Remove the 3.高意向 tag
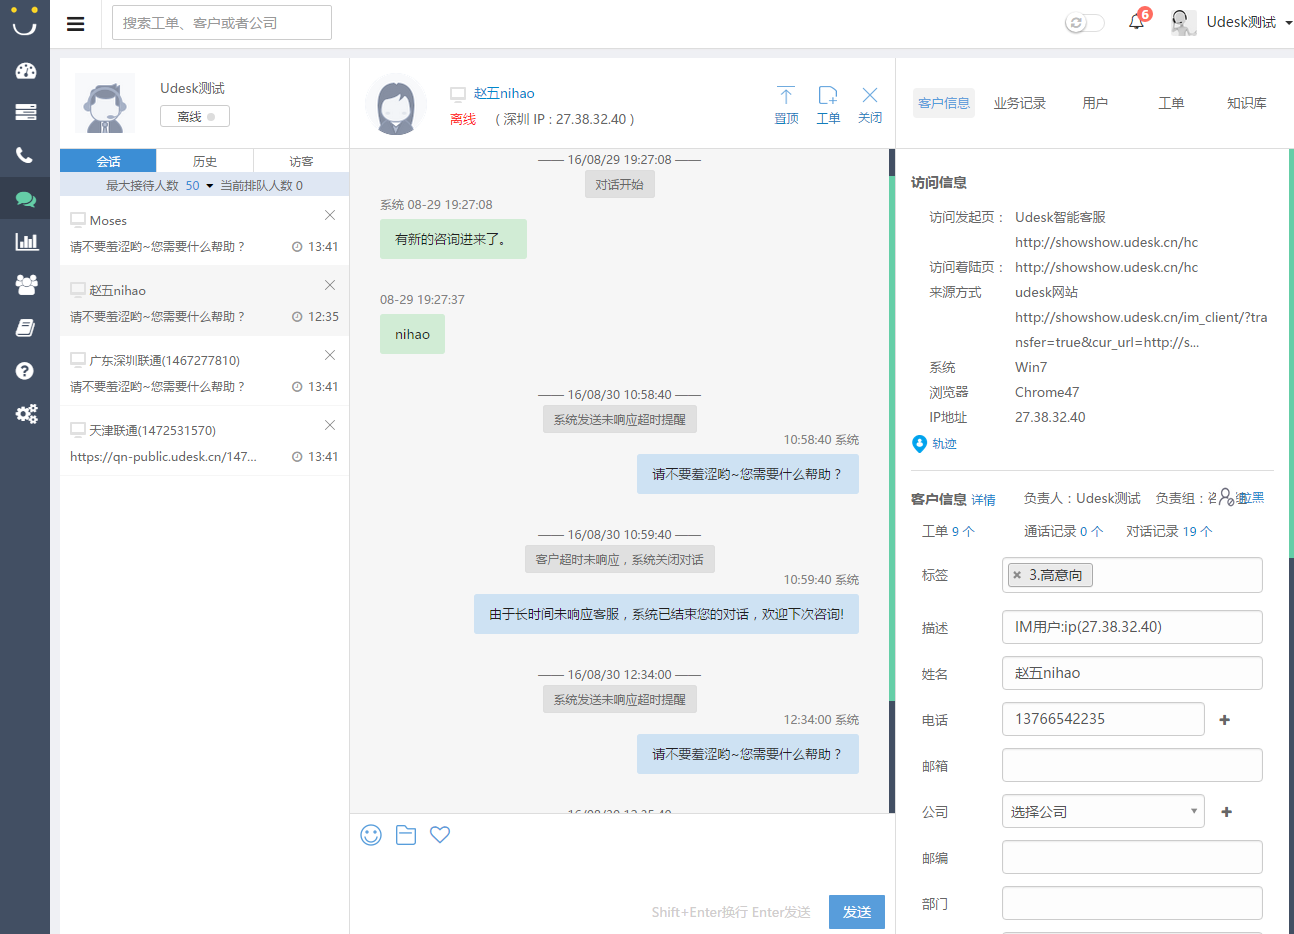 click(1017, 575)
